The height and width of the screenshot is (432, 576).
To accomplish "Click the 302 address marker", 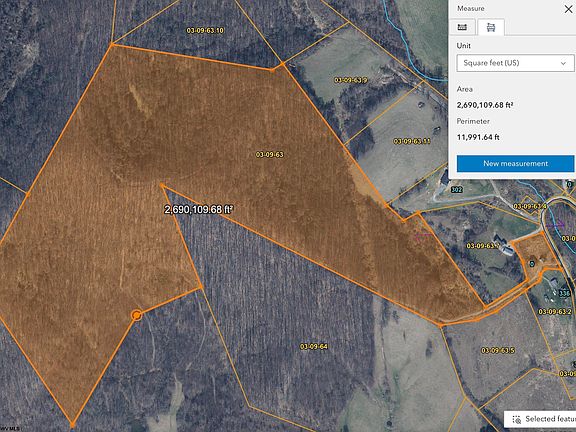I will [456, 190].
